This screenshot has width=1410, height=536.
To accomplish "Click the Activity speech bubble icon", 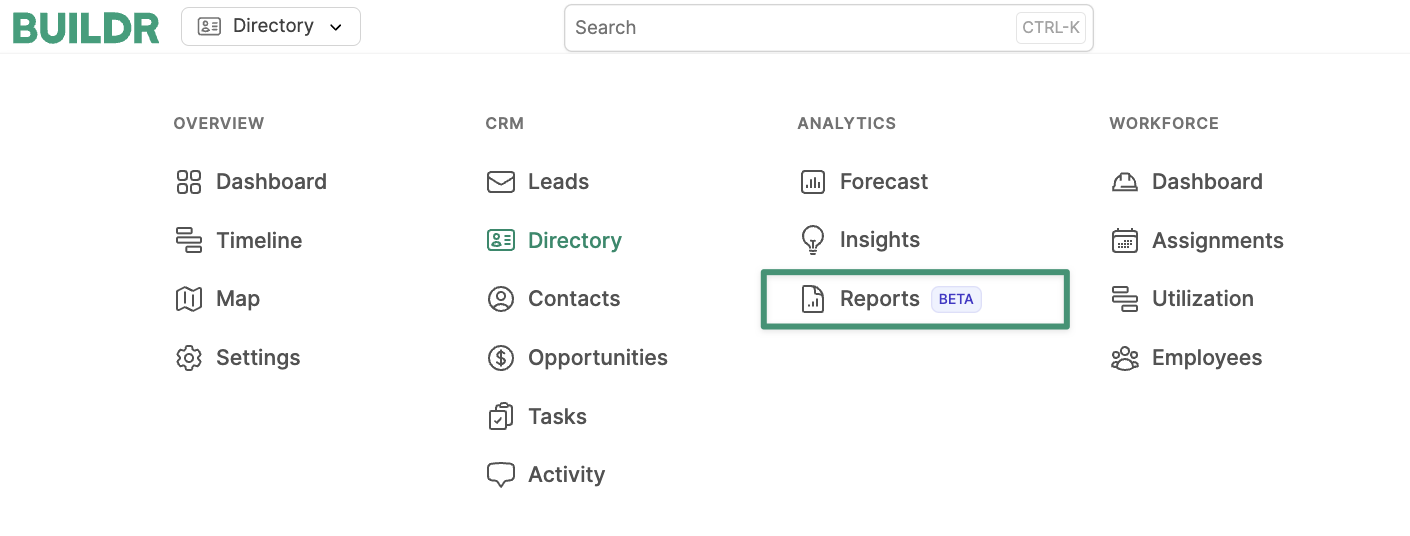I will (x=501, y=475).
